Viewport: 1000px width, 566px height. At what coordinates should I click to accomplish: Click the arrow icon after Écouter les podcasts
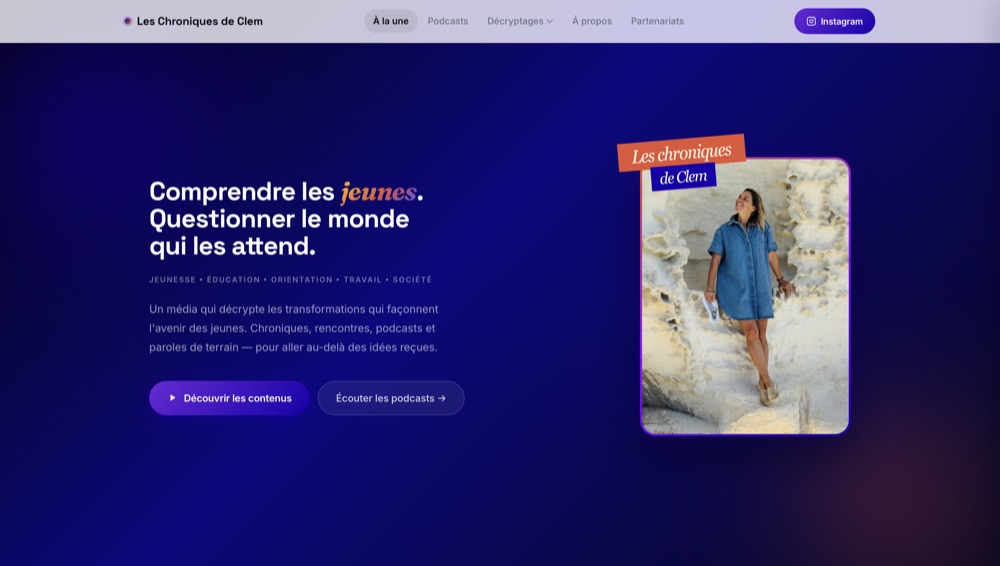tap(442, 398)
